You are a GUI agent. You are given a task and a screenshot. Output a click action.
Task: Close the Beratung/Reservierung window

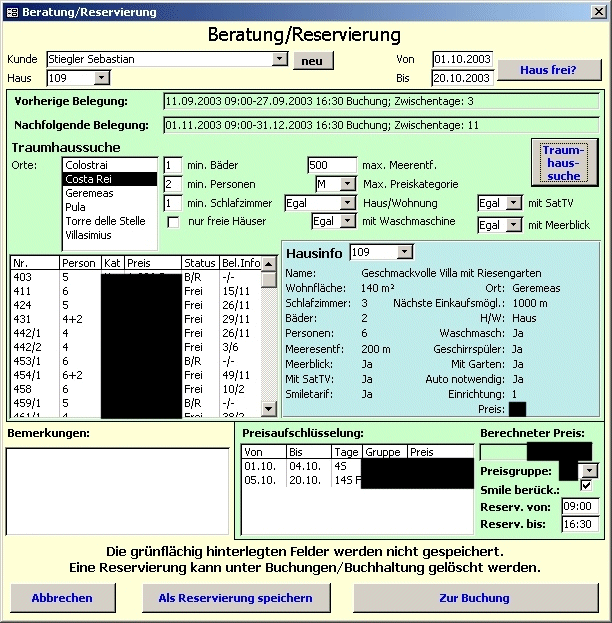coord(598,12)
